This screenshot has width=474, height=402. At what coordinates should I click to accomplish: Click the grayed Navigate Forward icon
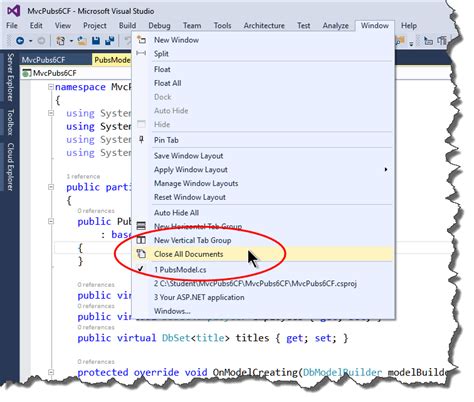pos(41,41)
